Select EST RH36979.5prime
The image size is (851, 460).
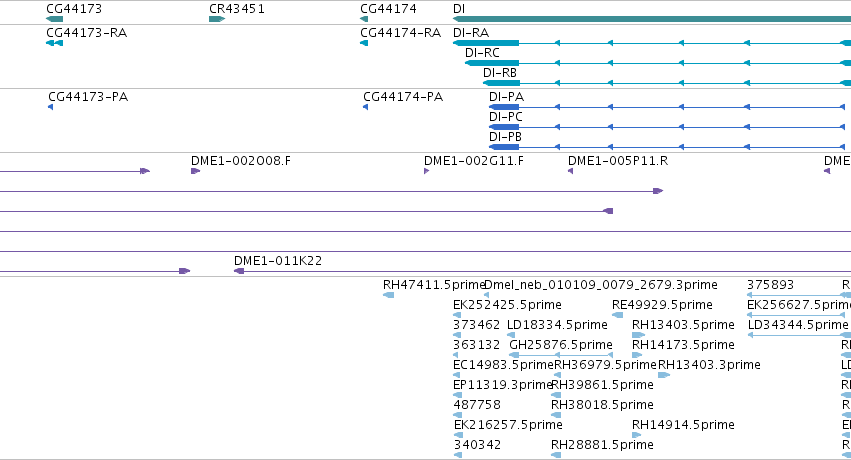point(605,365)
